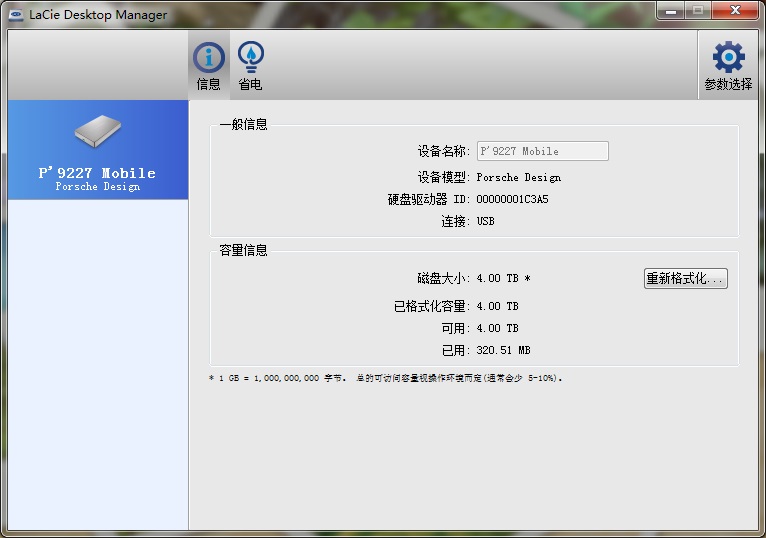Maximize the LaCie Desktop Manager window
766x538 pixels.
click(x=696, y=10)
